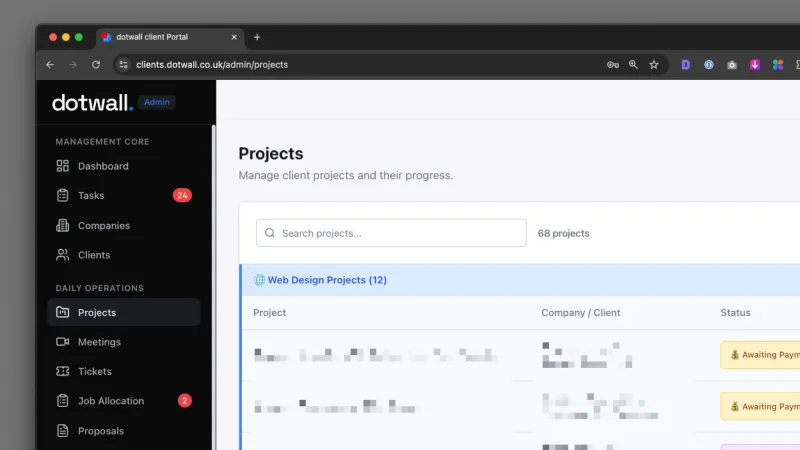Click the Project column header
Screen dimensions: 800x450
pos(269,313)
